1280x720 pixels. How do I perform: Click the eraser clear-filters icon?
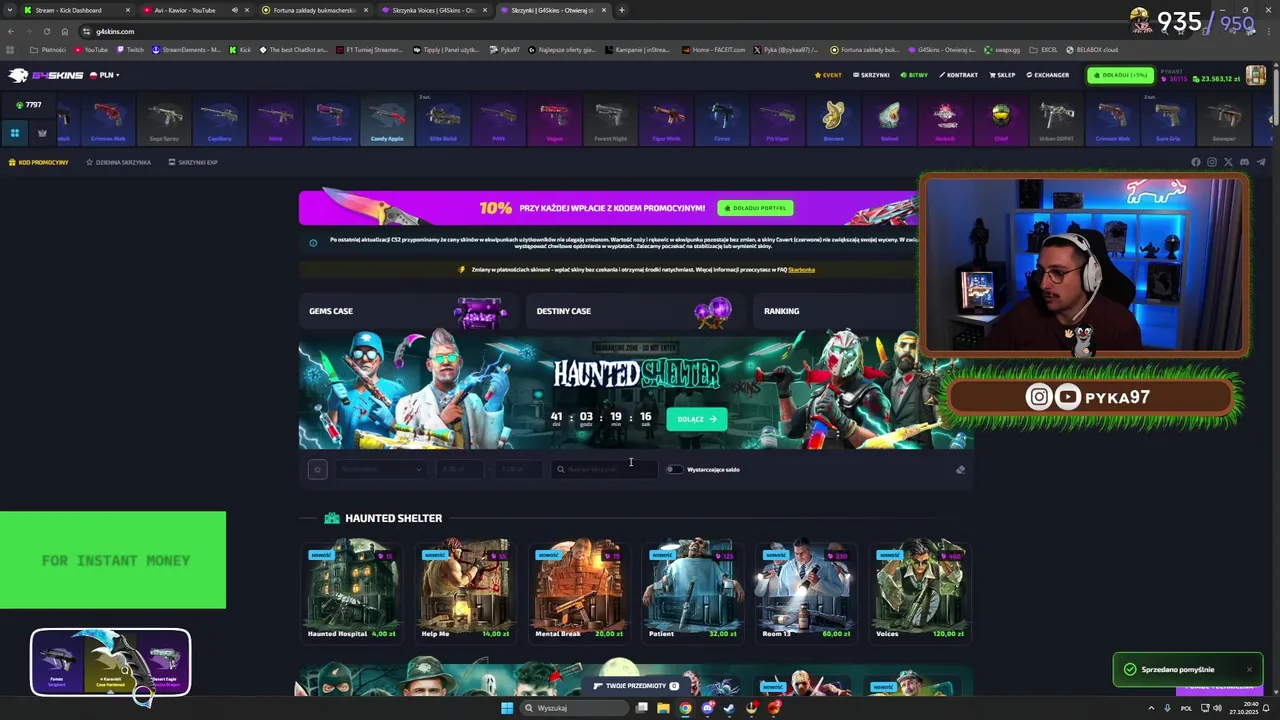(960, 469)
